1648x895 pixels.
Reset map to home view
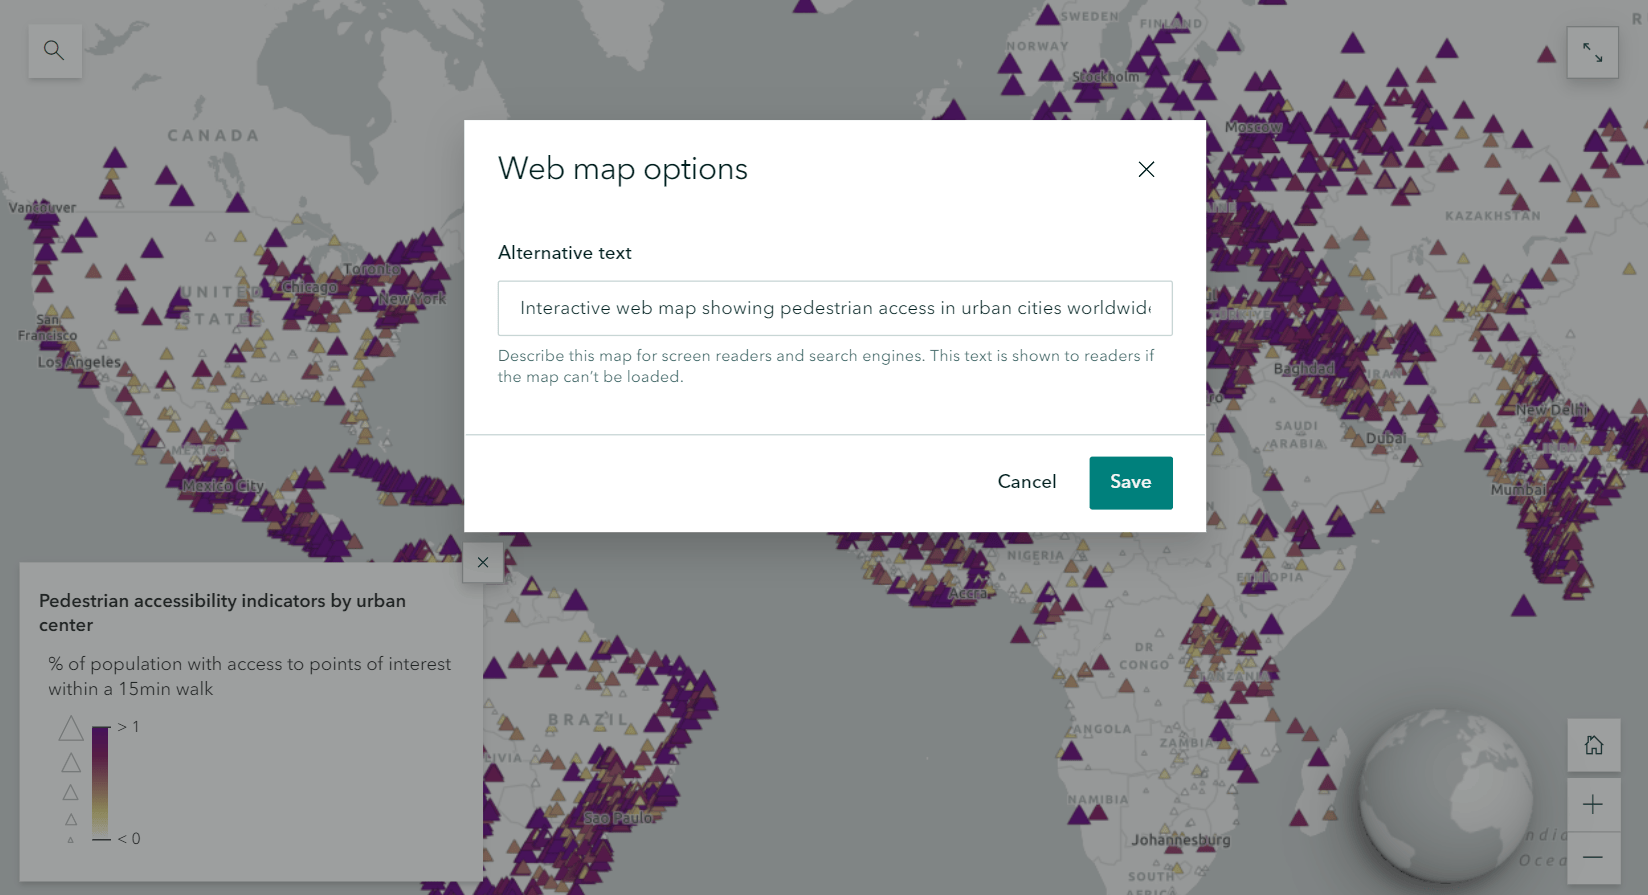click(1593, 745)
